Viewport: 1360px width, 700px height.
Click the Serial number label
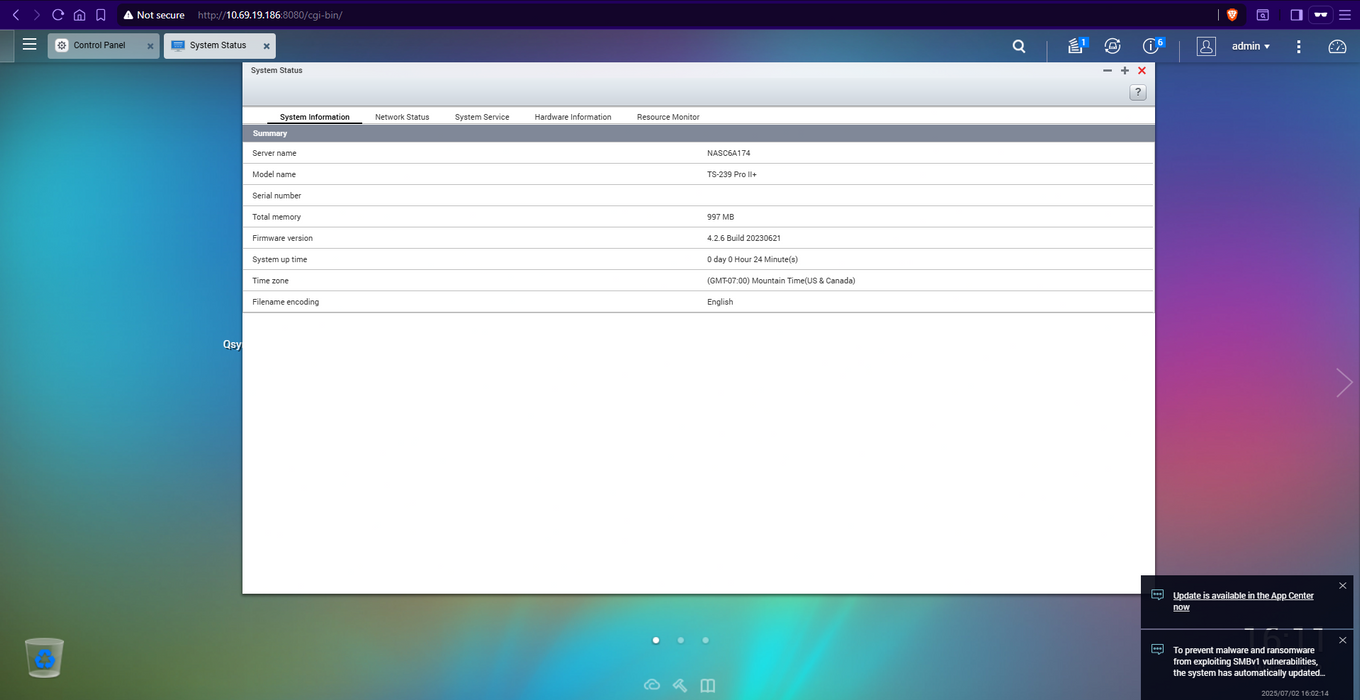(x=277, y=196)
